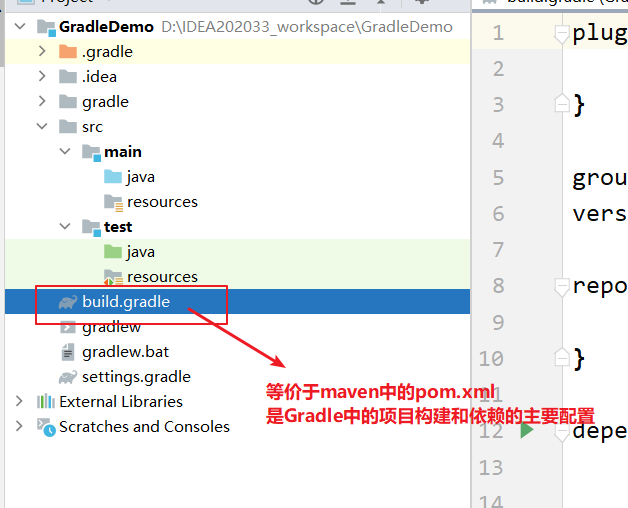This screenshot has width=628, height=508.
Task: Collapse the main folder chevron
Action: pyautogui.click(x=65, y=151)
